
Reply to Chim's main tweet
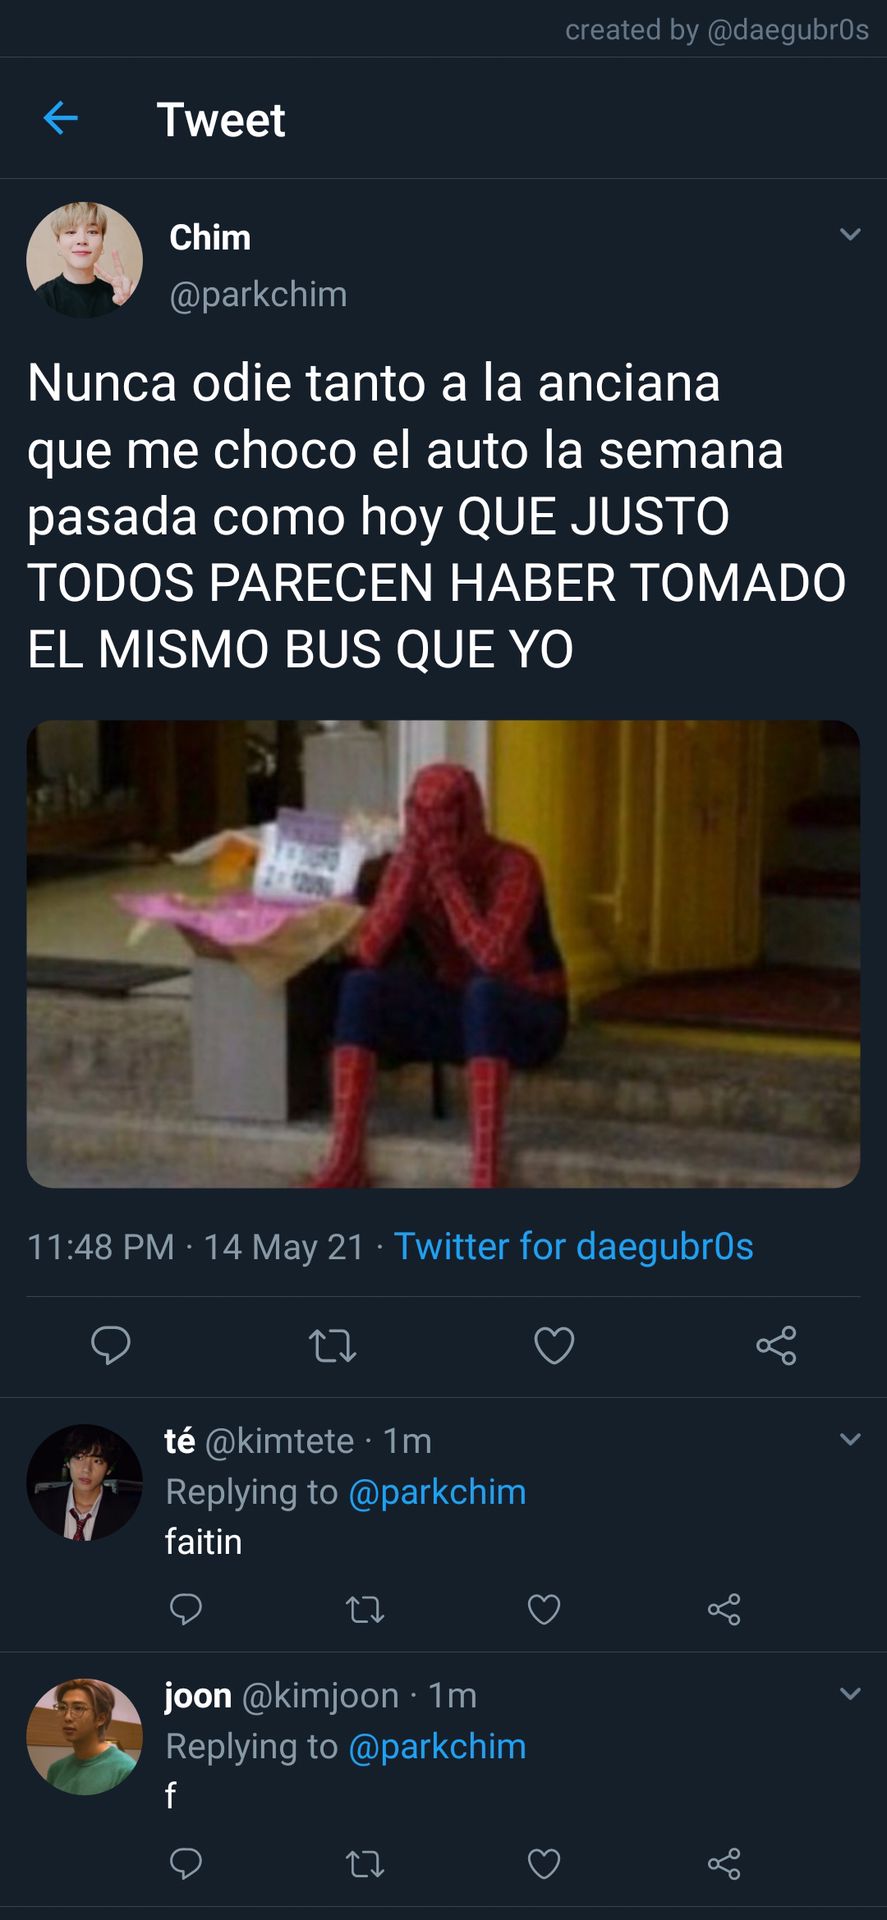pos(111,1345)
